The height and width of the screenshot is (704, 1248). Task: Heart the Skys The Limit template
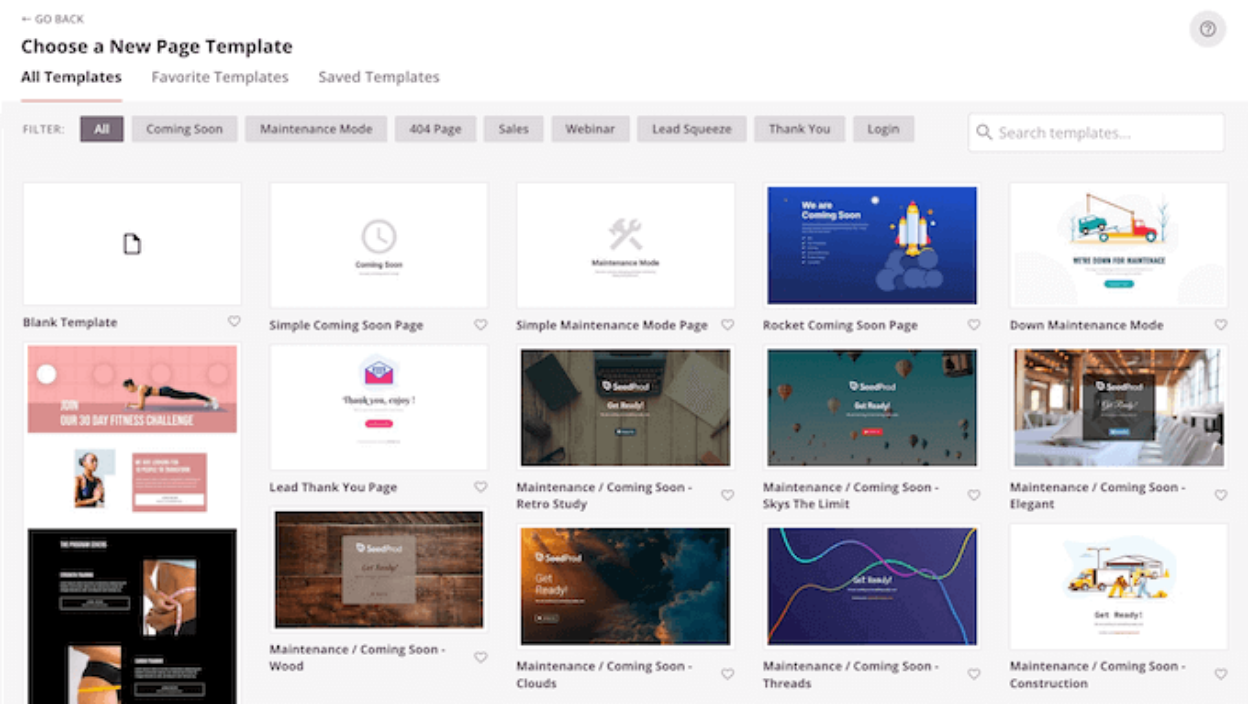[974, 495]
